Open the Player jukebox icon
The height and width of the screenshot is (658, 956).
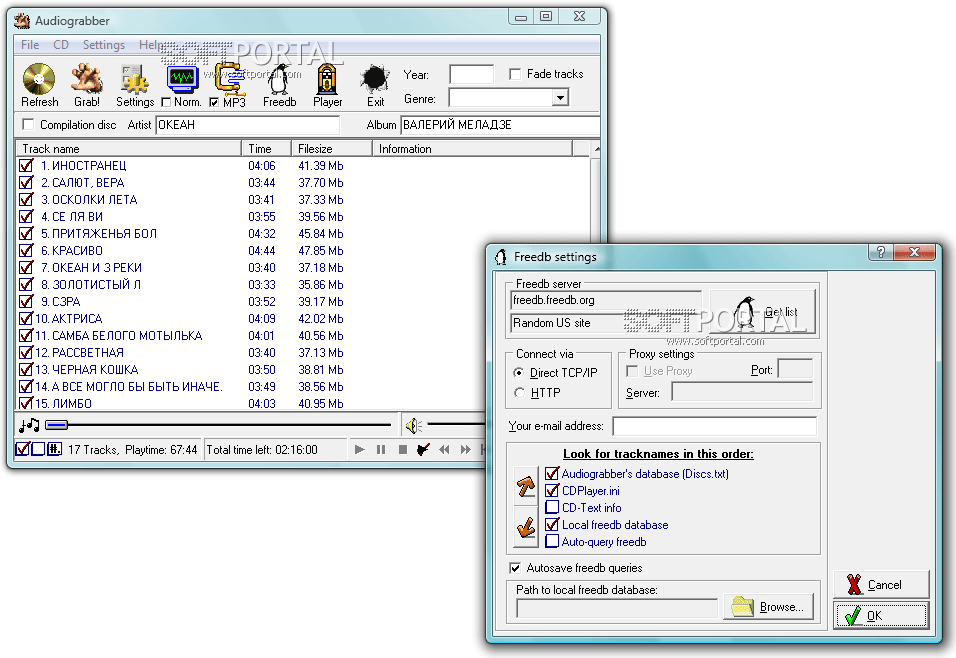[327, 79]
